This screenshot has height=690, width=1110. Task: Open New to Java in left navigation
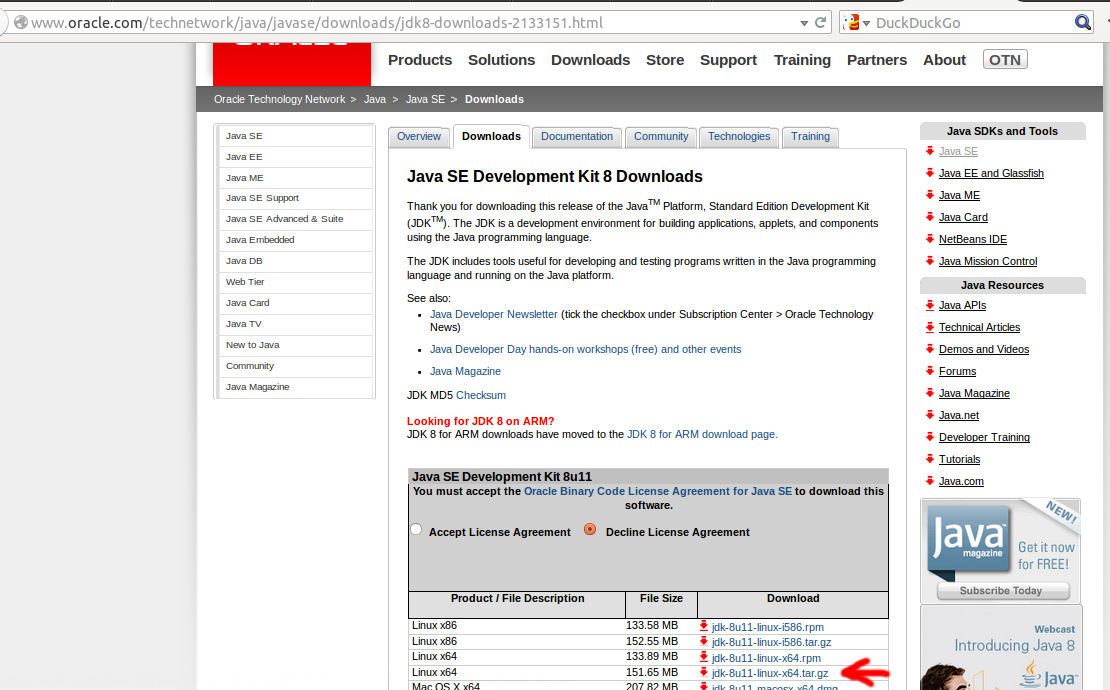296,345
